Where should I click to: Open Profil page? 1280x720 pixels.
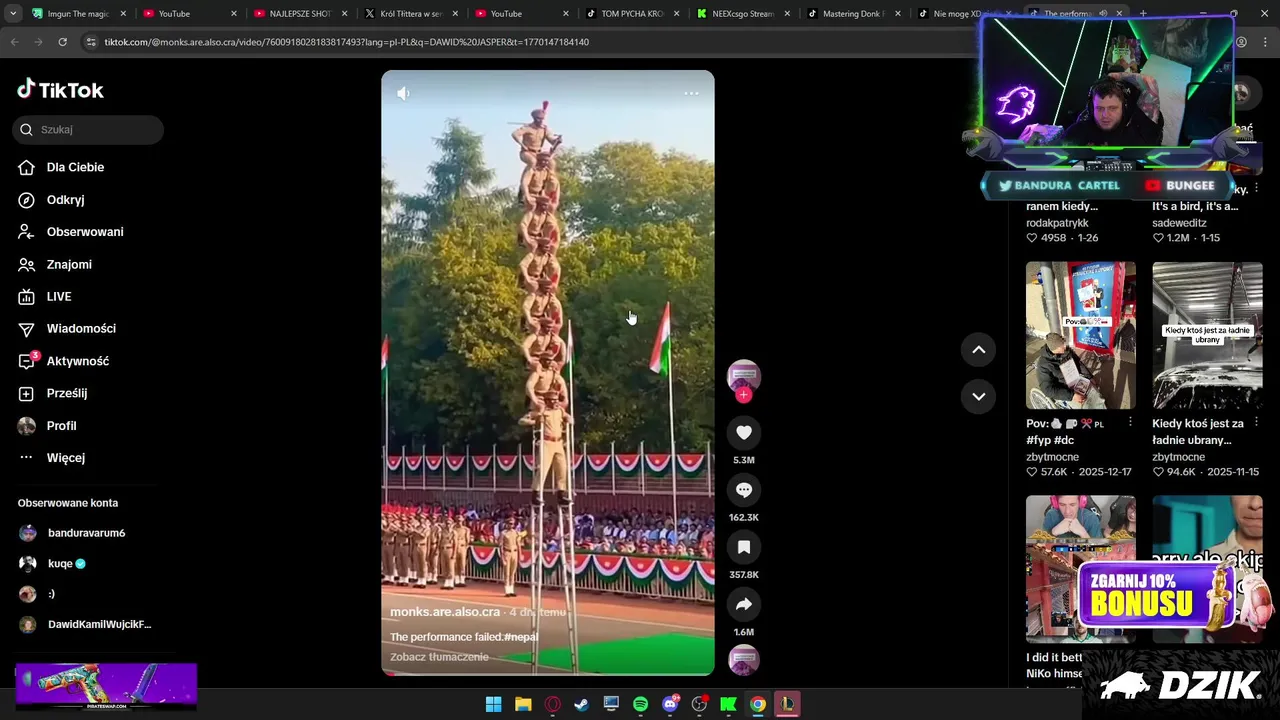pyautogui.click(x=47, y=426)
